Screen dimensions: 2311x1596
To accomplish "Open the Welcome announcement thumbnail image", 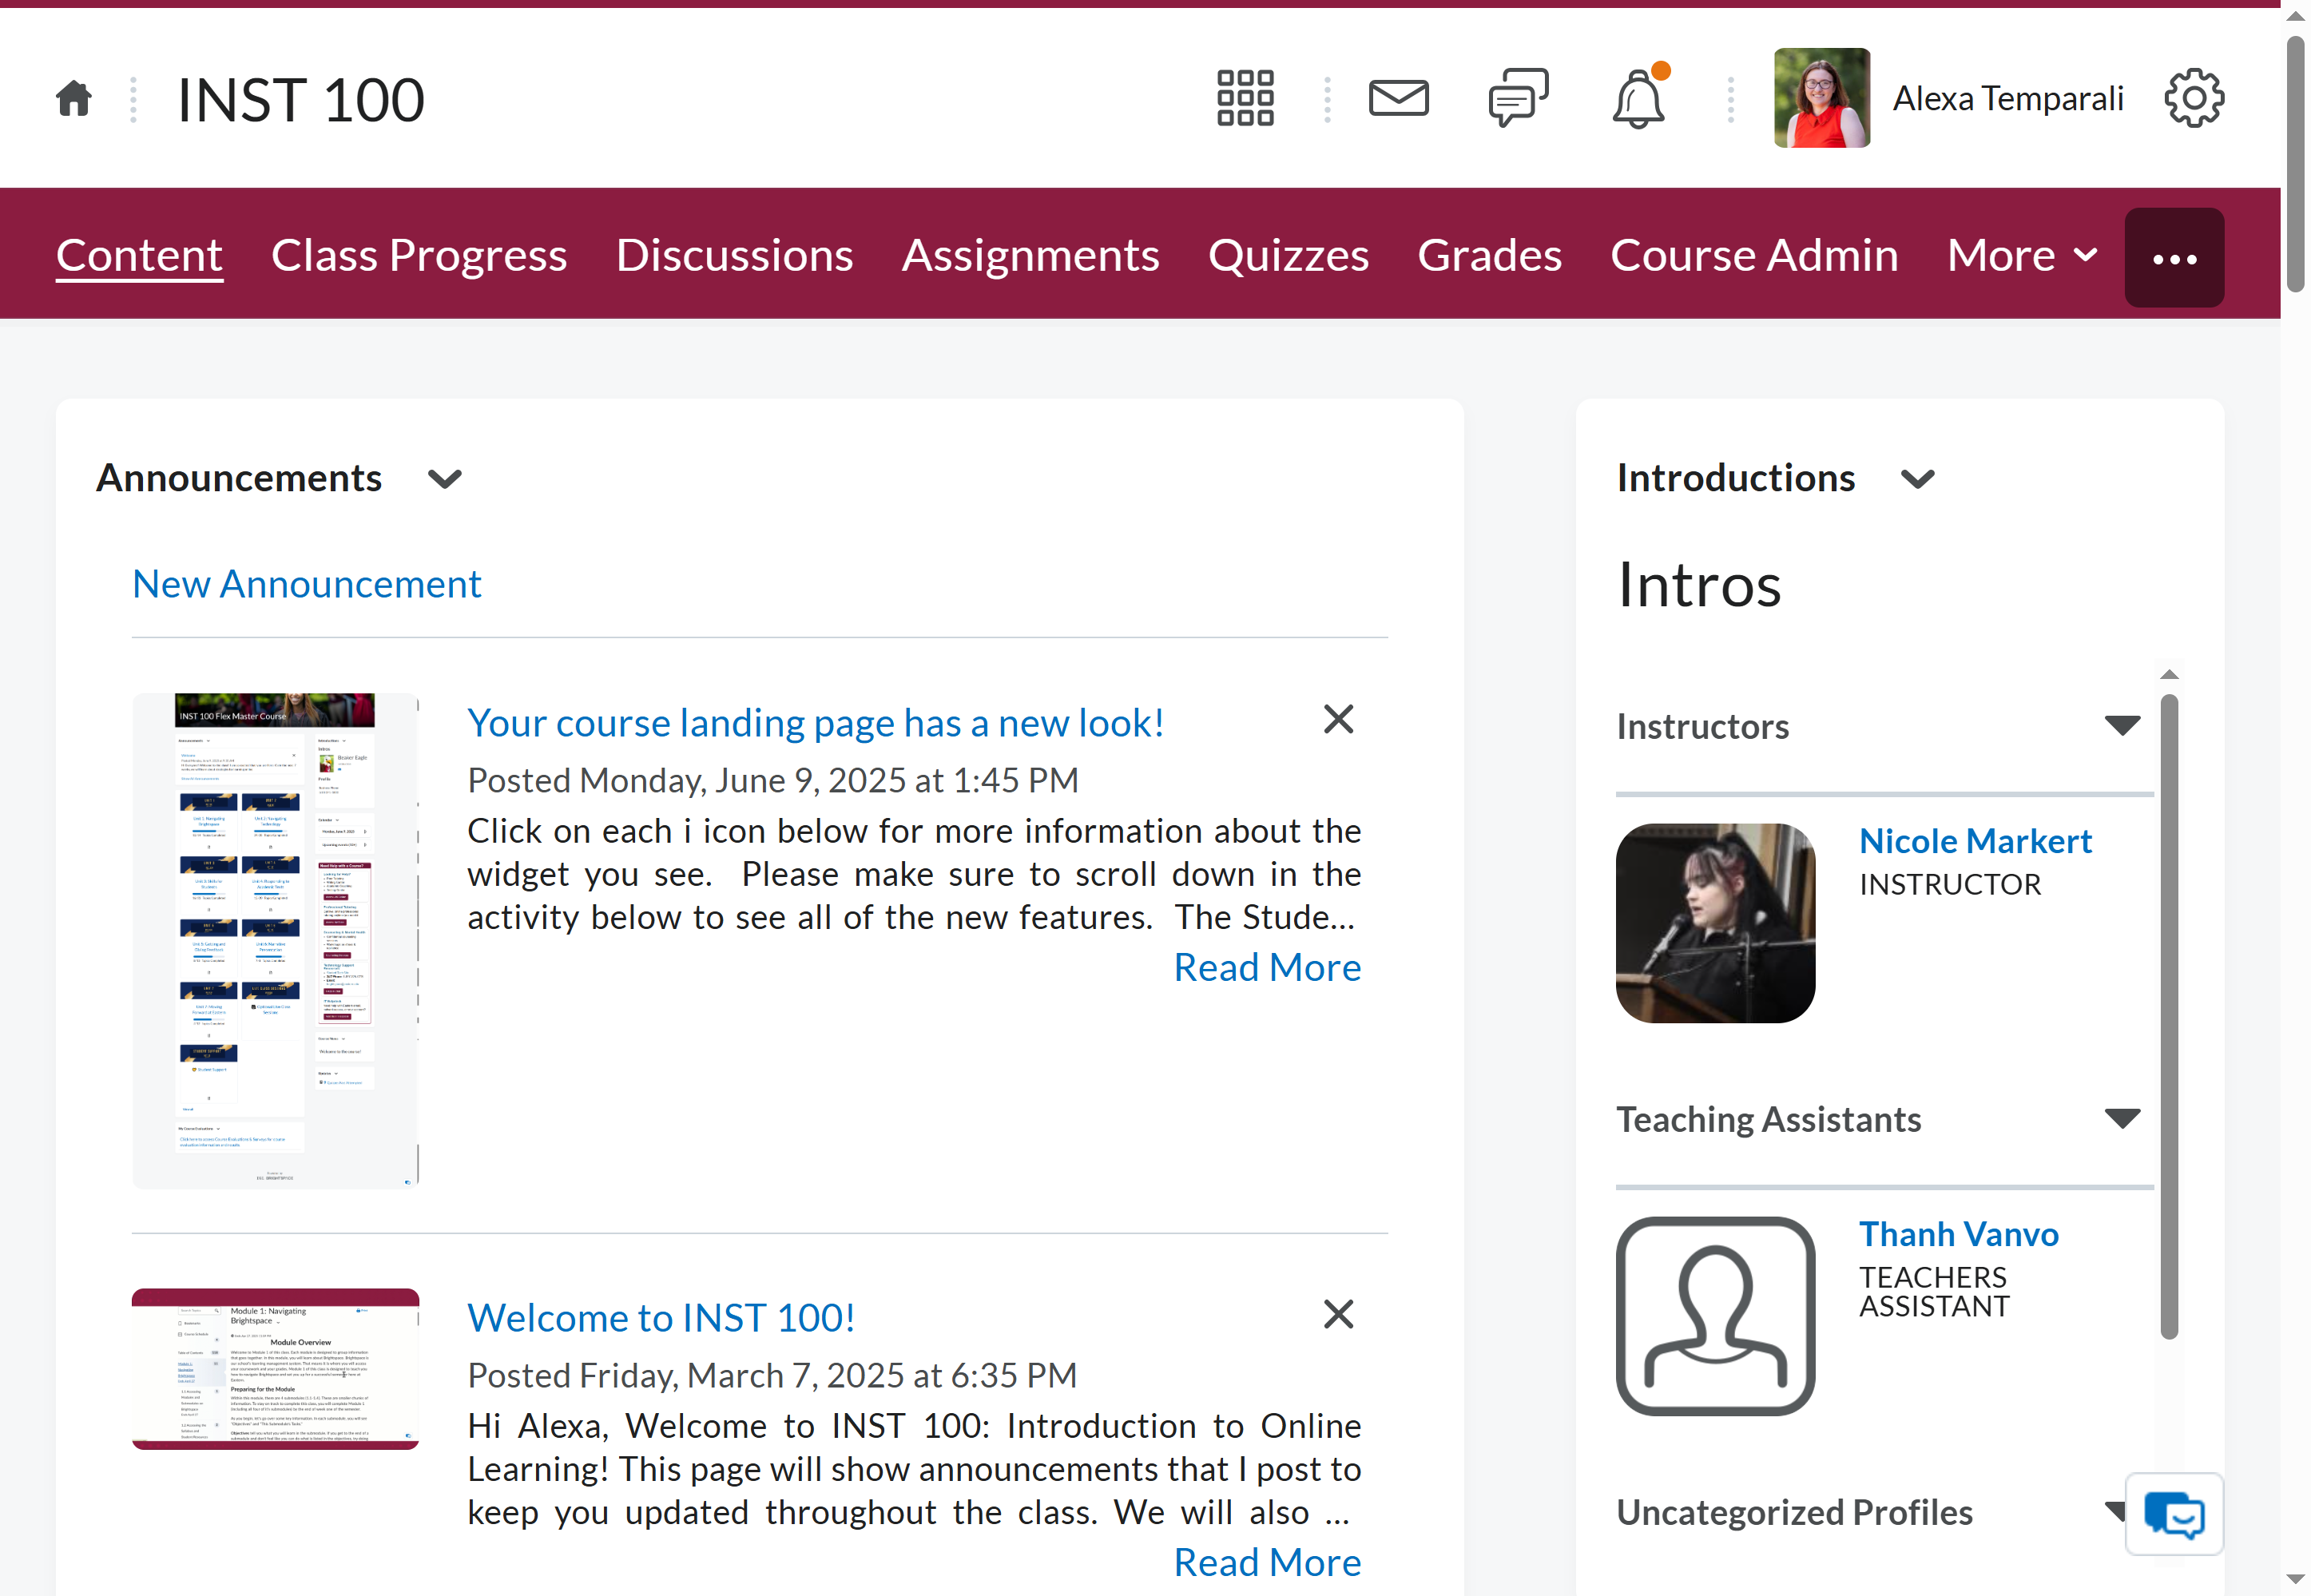I will 275,1369.
